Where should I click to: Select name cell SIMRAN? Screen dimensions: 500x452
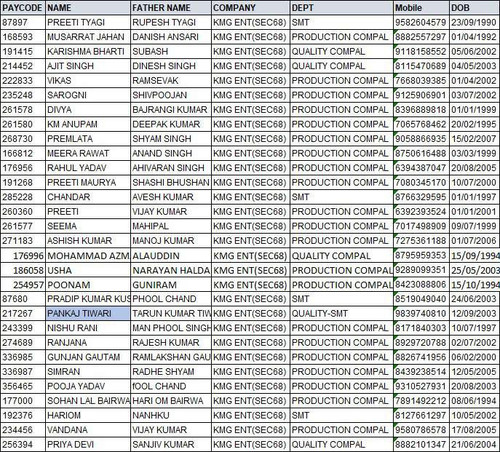88,372
